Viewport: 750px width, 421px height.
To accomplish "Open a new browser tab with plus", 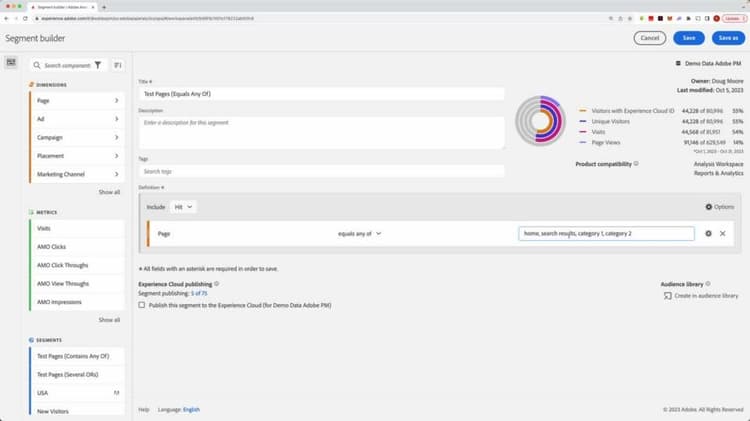I will [104, 7].
